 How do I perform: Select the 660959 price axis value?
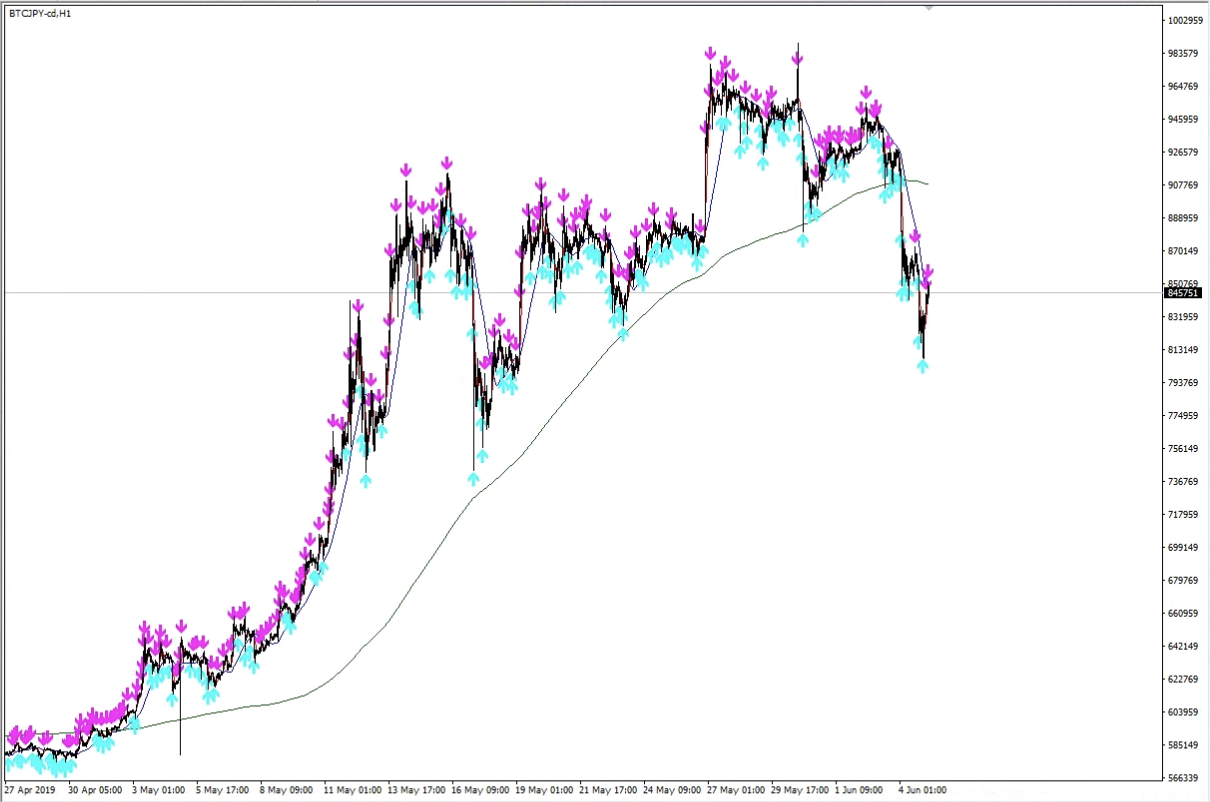coord(1184,615)
